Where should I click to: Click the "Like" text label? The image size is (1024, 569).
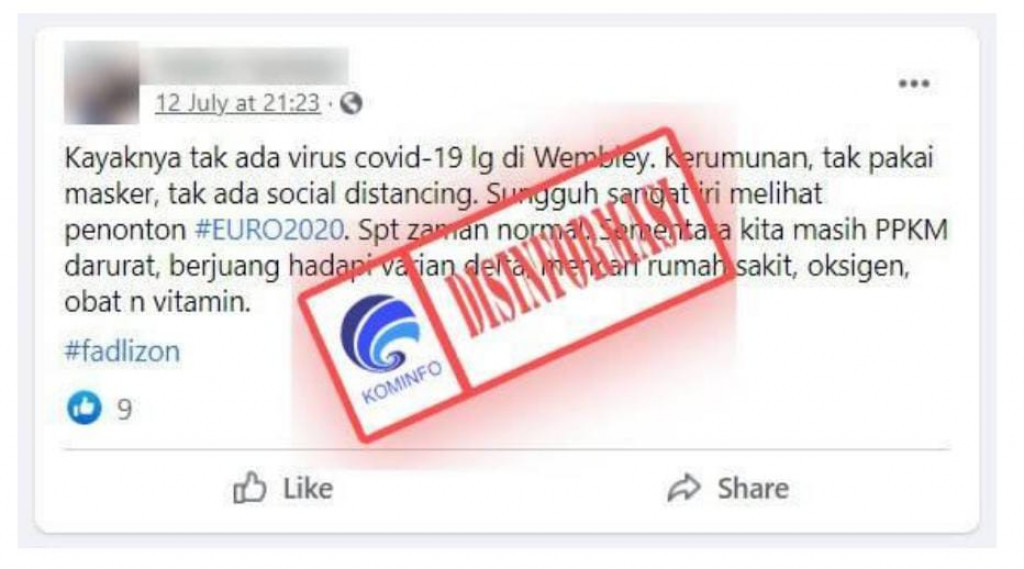[308, 489]
